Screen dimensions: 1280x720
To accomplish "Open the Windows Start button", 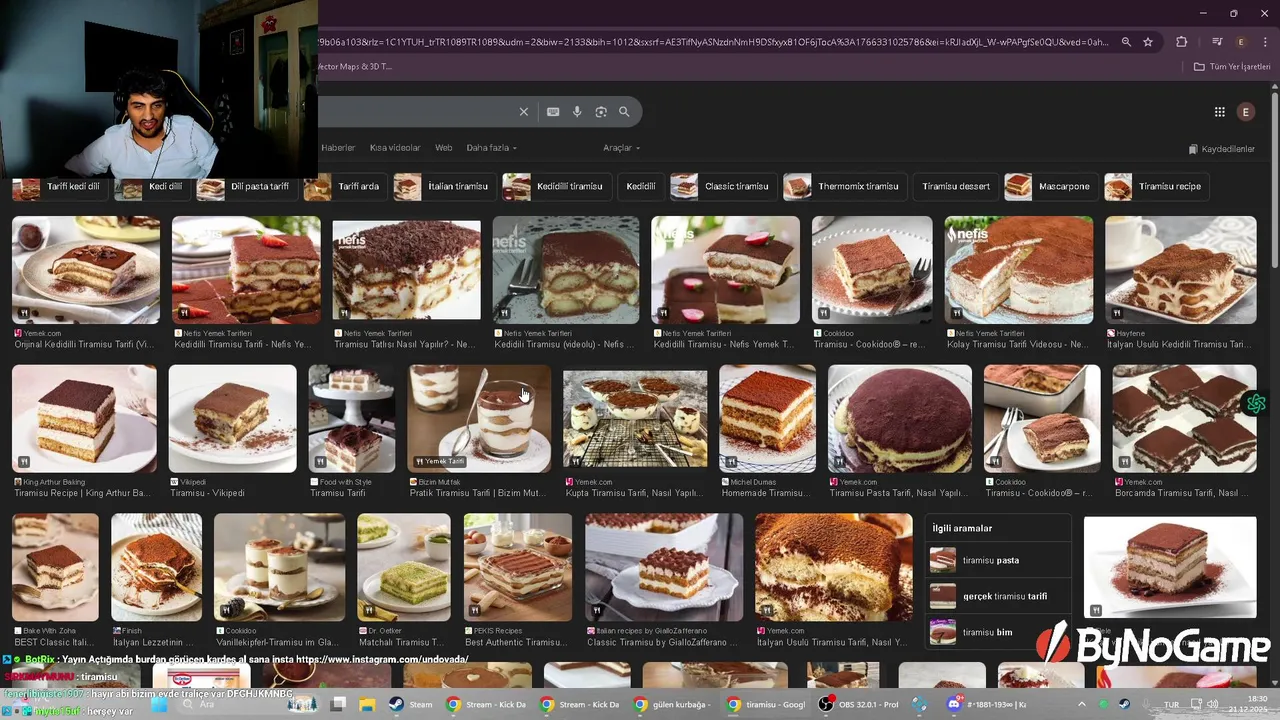I will [160, 704].
